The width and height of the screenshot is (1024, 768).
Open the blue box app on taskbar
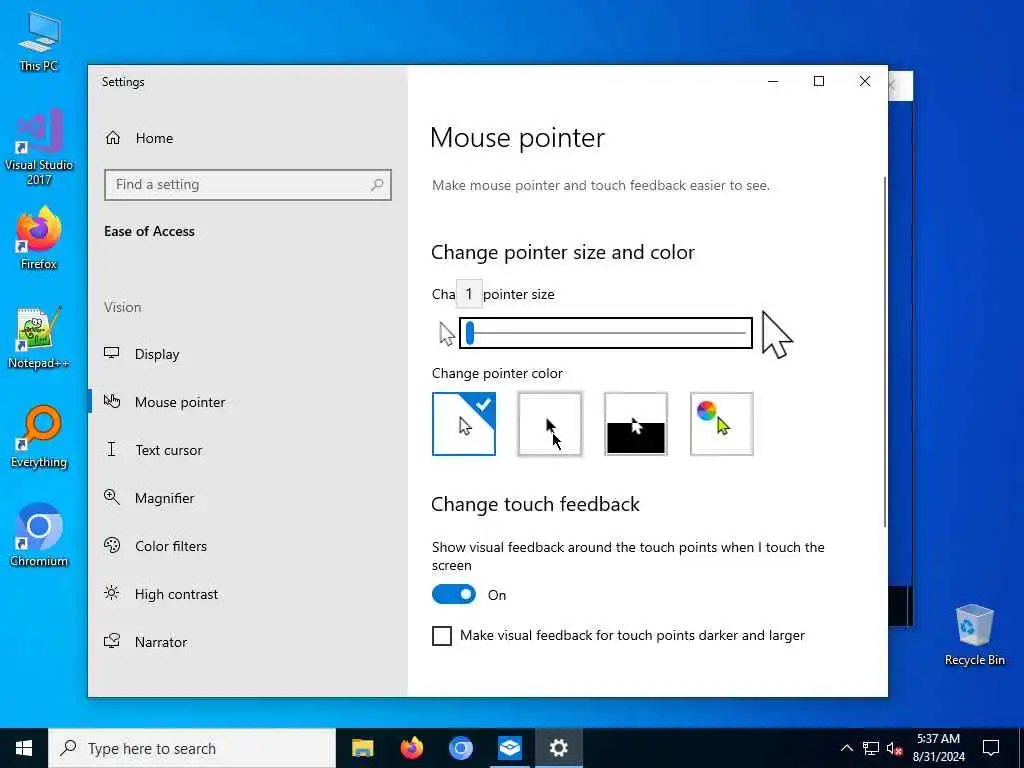[x=509, y=748]
